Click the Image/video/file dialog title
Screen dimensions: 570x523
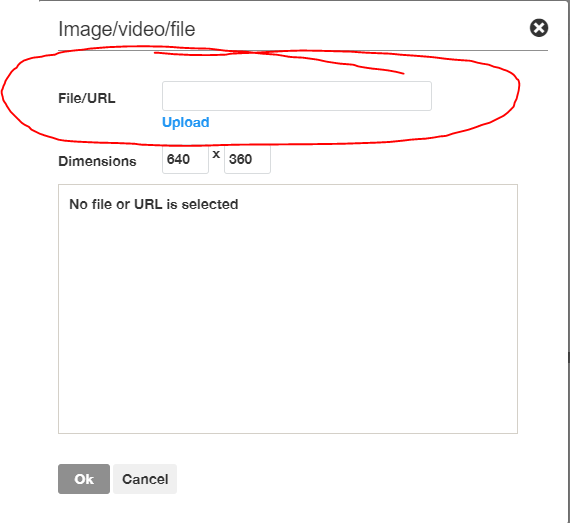click(127, 29)
